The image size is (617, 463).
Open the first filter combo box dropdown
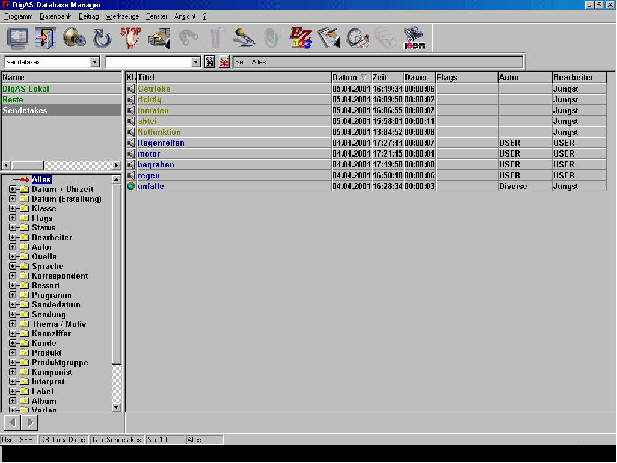(x=95, y=62)
